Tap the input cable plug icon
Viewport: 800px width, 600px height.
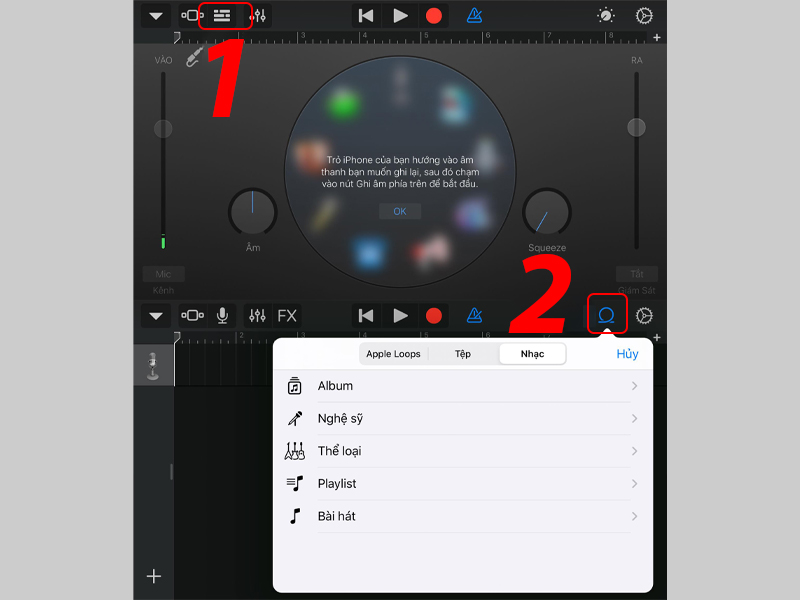(x=194, y=57)
